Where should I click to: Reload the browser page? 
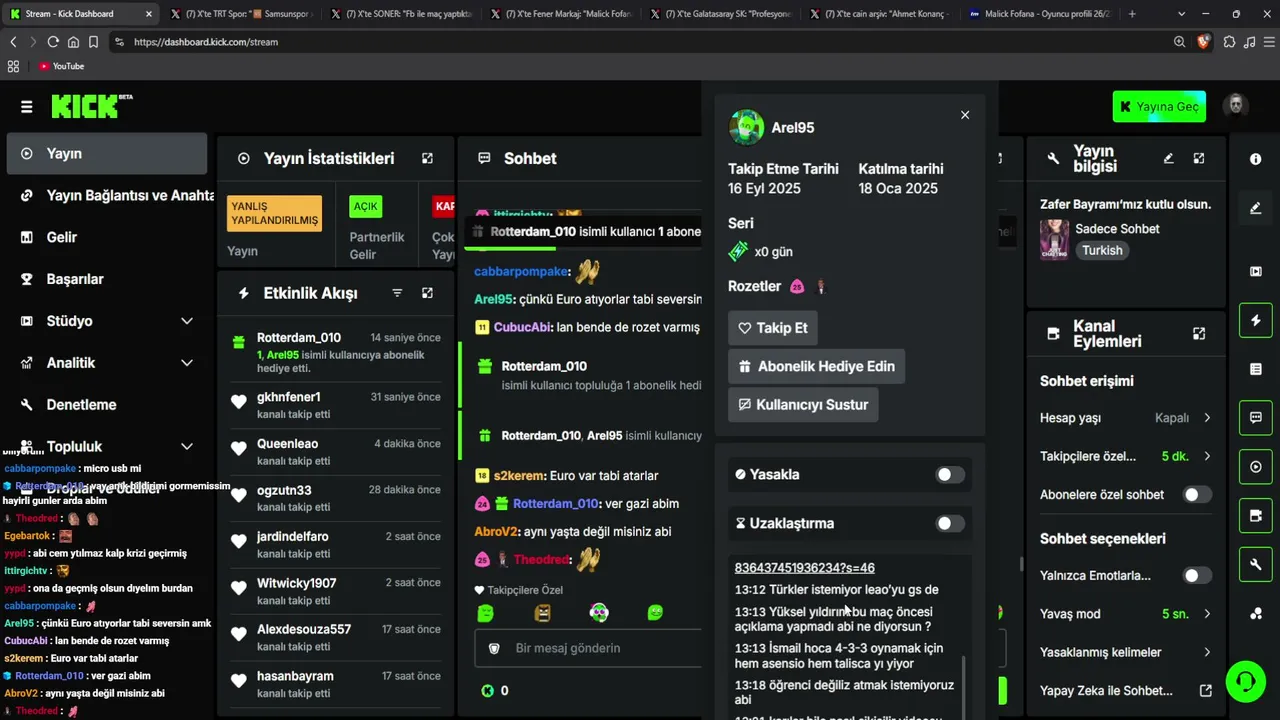click(53, 42)
